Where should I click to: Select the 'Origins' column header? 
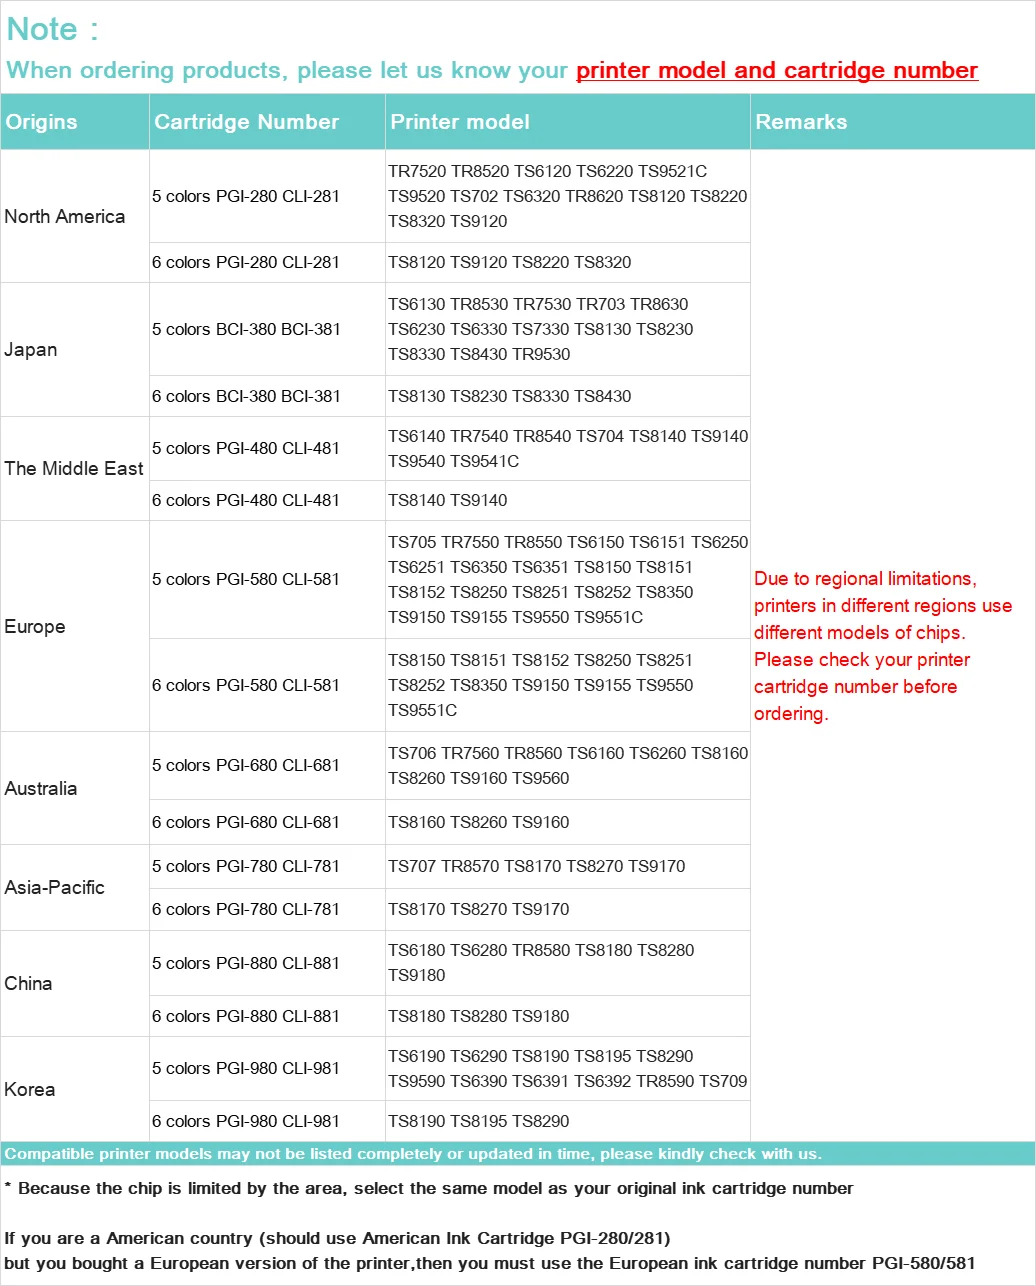point(75,122)
